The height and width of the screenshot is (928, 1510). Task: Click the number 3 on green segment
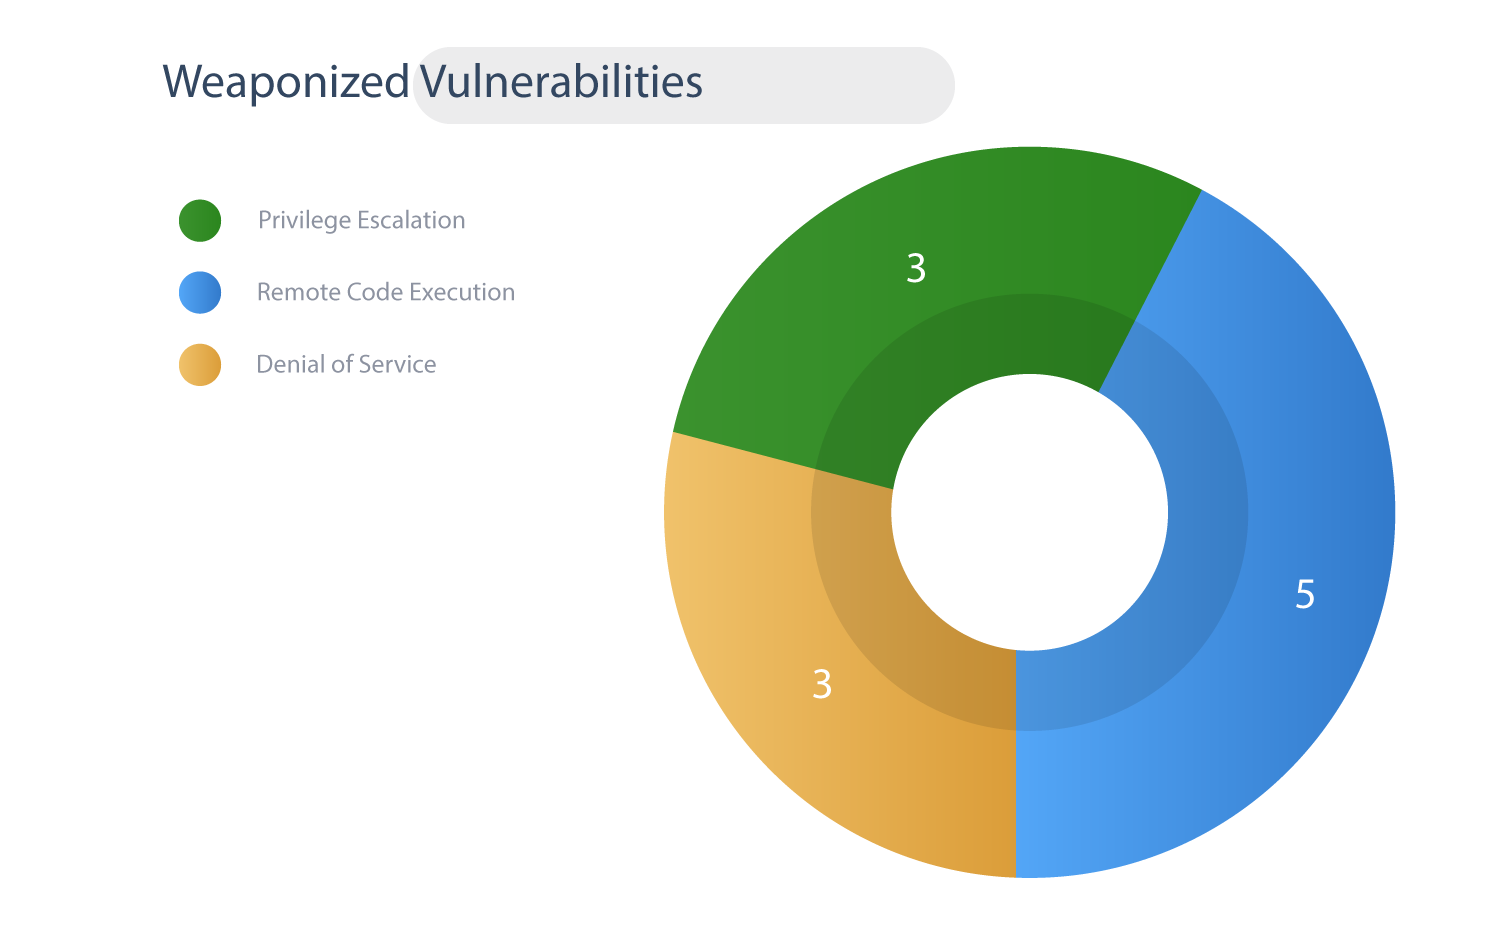point(916,268)
